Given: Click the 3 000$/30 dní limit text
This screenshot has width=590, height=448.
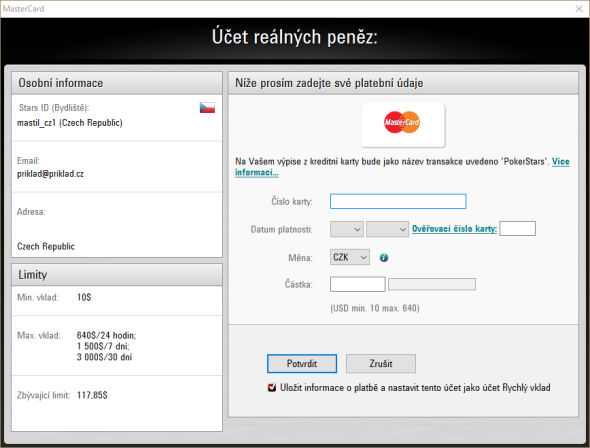Looking at the screenshot, I should coord(104,357).
